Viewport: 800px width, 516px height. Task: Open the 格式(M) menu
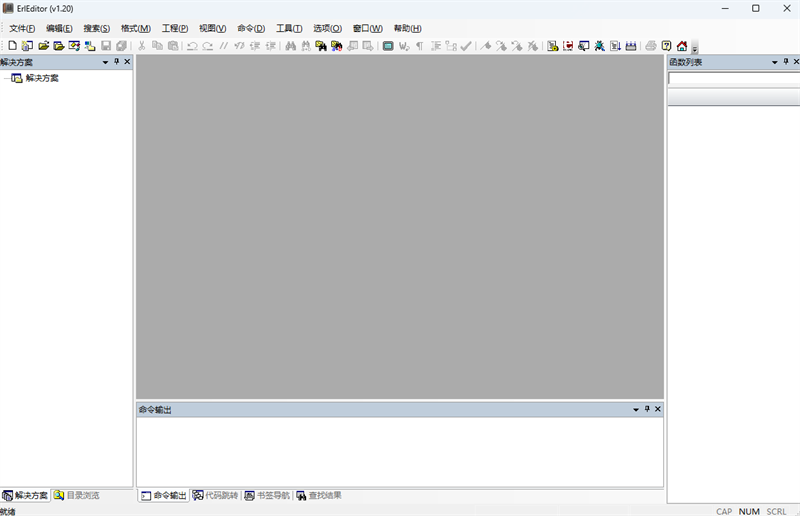click(x=136, y=29)
